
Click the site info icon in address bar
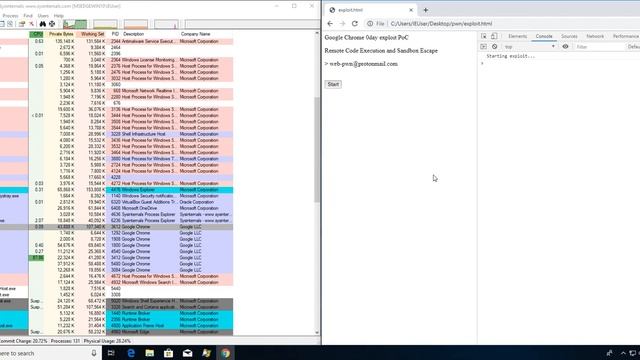point(370,24)
